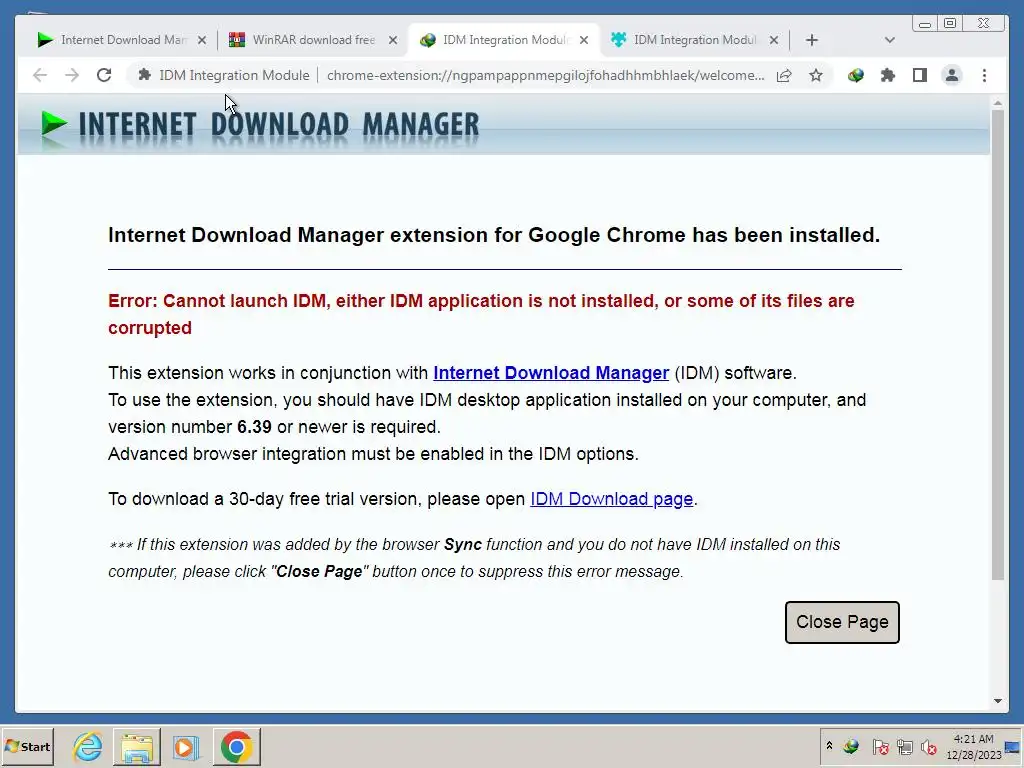1024x768 pixels.
Task: Click the scrollbar down arrow
Action: 997,701
